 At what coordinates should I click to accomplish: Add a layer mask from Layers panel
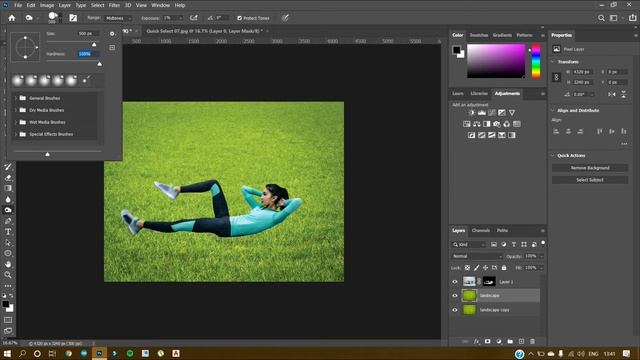(x=487, y=341)
